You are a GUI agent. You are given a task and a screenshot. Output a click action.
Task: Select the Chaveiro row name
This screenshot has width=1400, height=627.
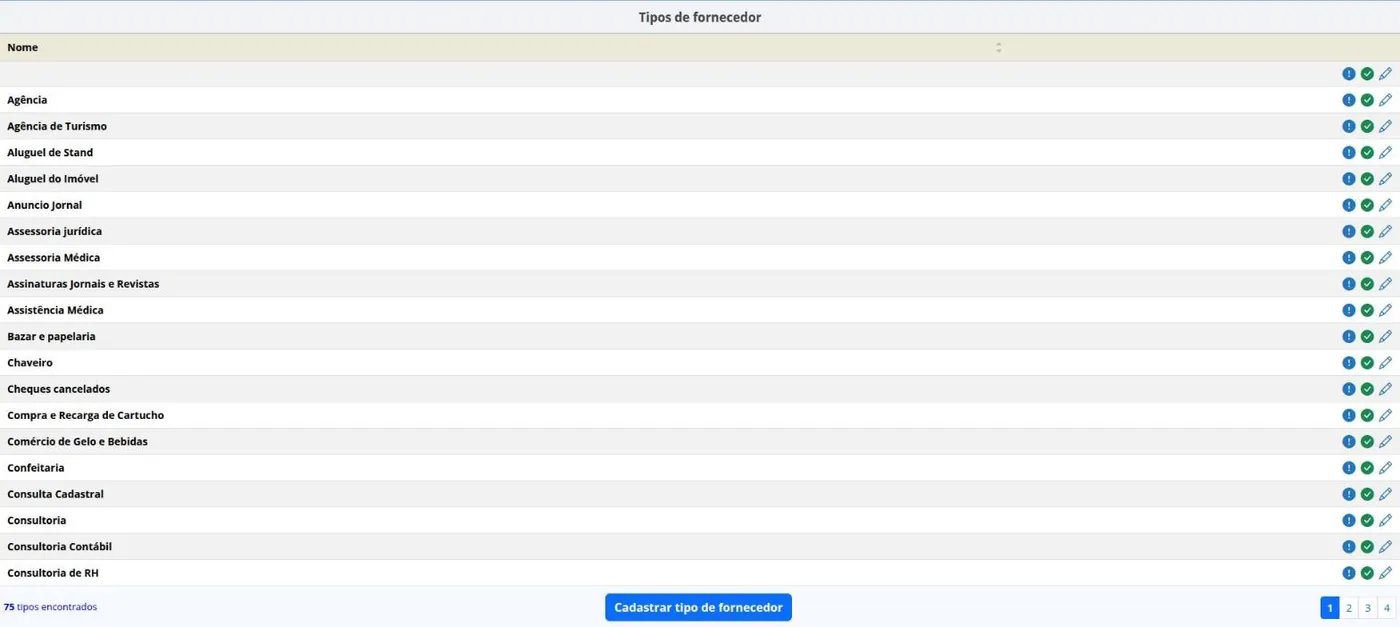coord(30,363)
